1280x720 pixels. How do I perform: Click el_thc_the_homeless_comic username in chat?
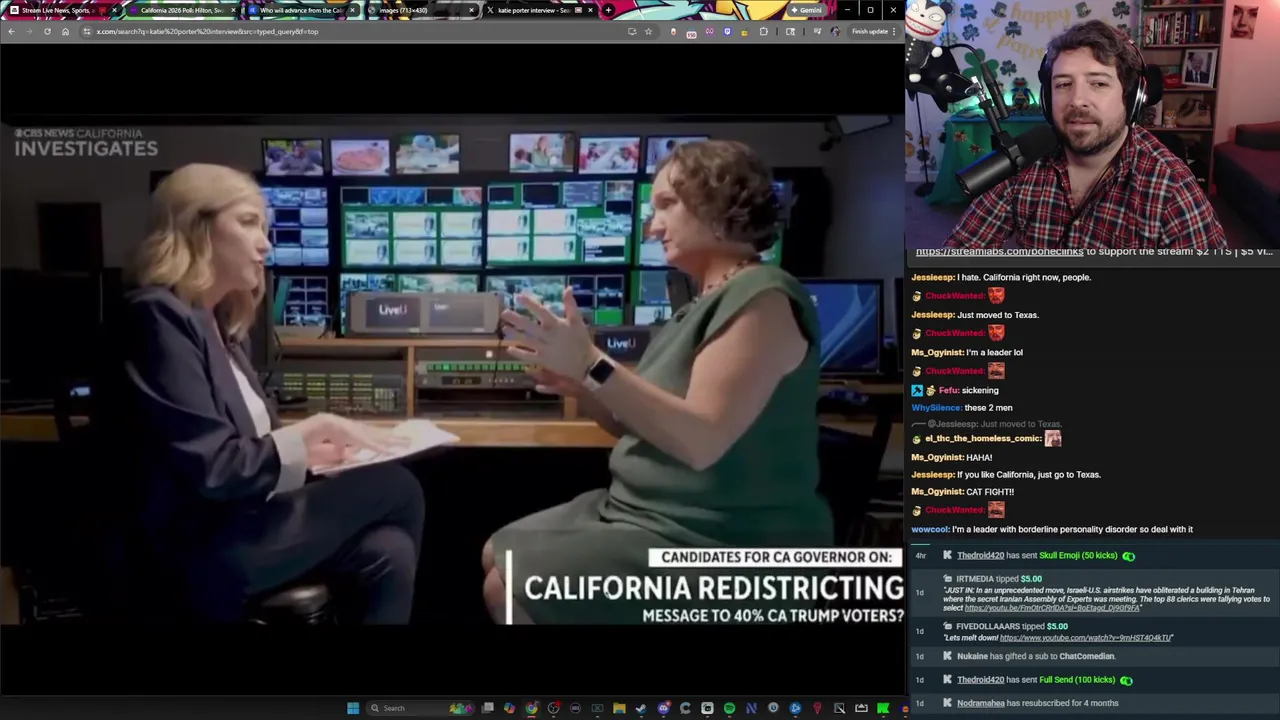(982, 438)
